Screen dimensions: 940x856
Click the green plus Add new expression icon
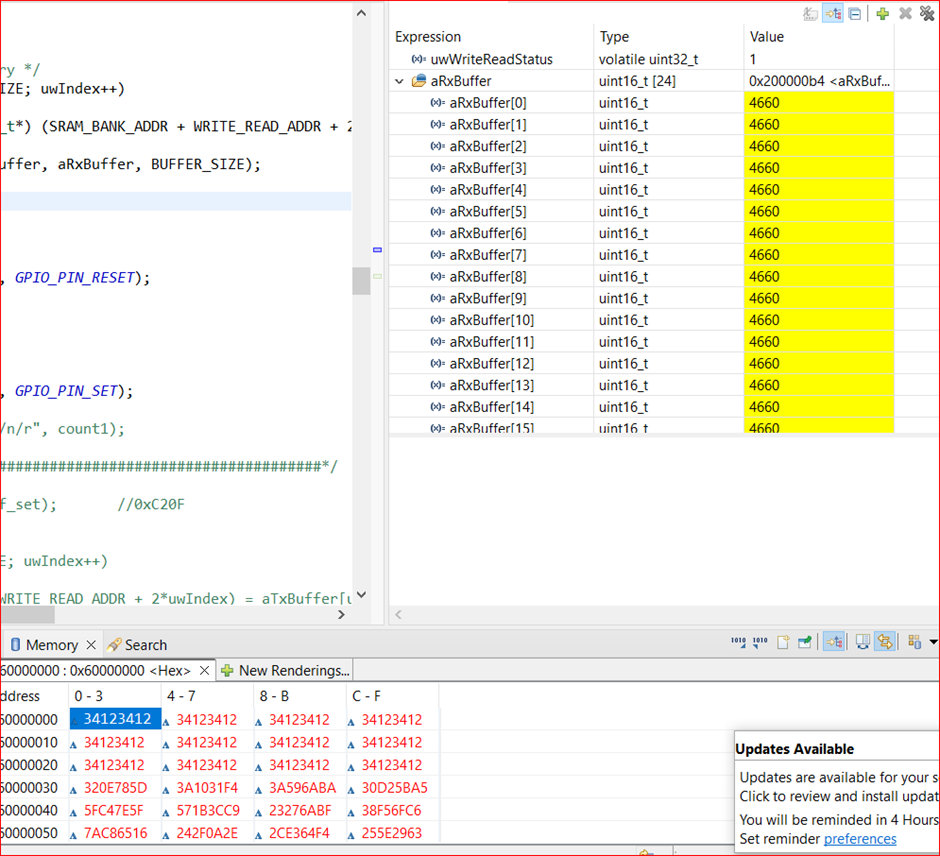tap(882, 13)
